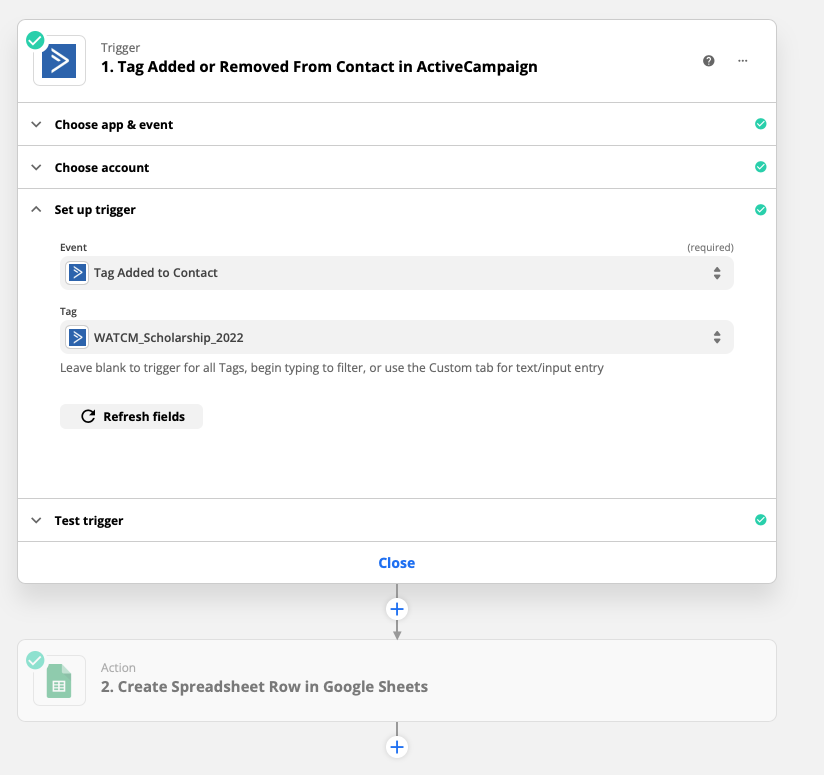The height and width of the screenshot is (775, 824).
Task: Open the Tag dropdown WATCM_Scholarship_2022
Action: 397,337
